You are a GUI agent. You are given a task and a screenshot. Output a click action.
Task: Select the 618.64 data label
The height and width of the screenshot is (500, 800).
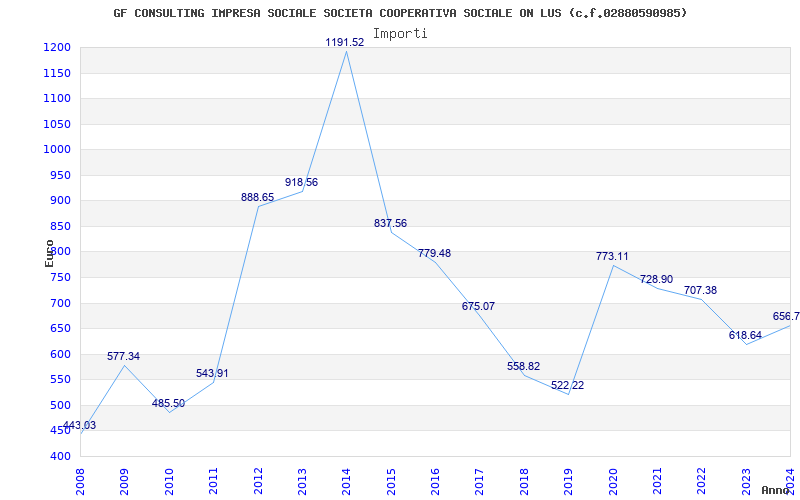[745, 335]
